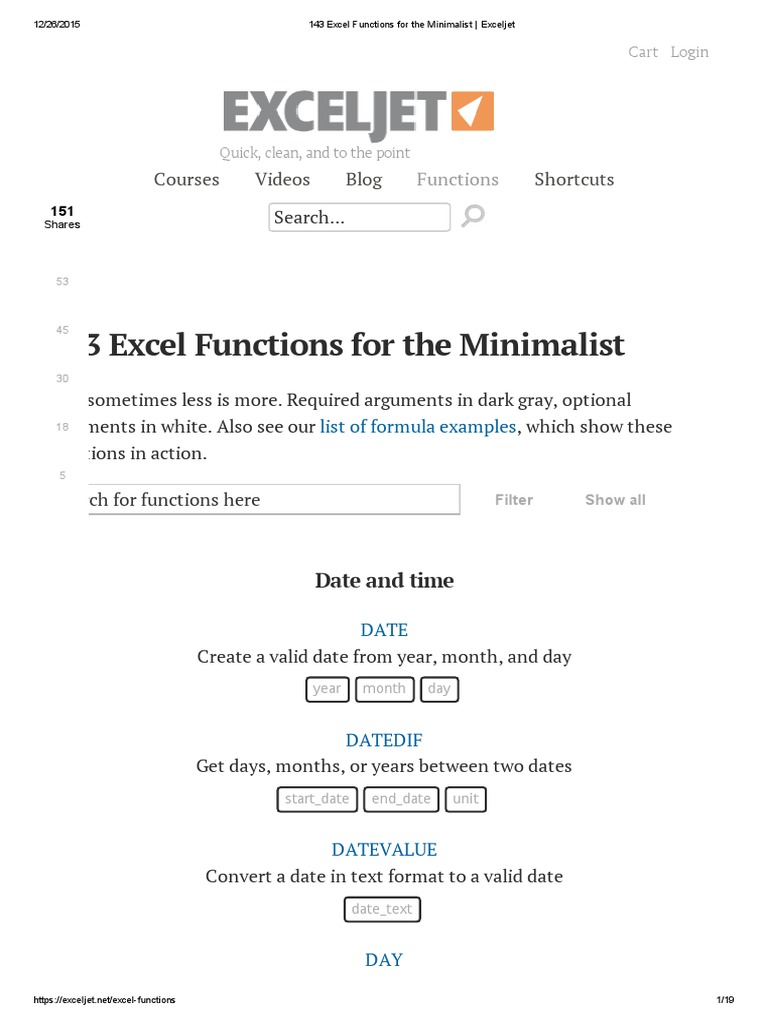Viewport: 768px width, 1024px height.
Task: Select the Functions nav item
Action: click(457, 180)
